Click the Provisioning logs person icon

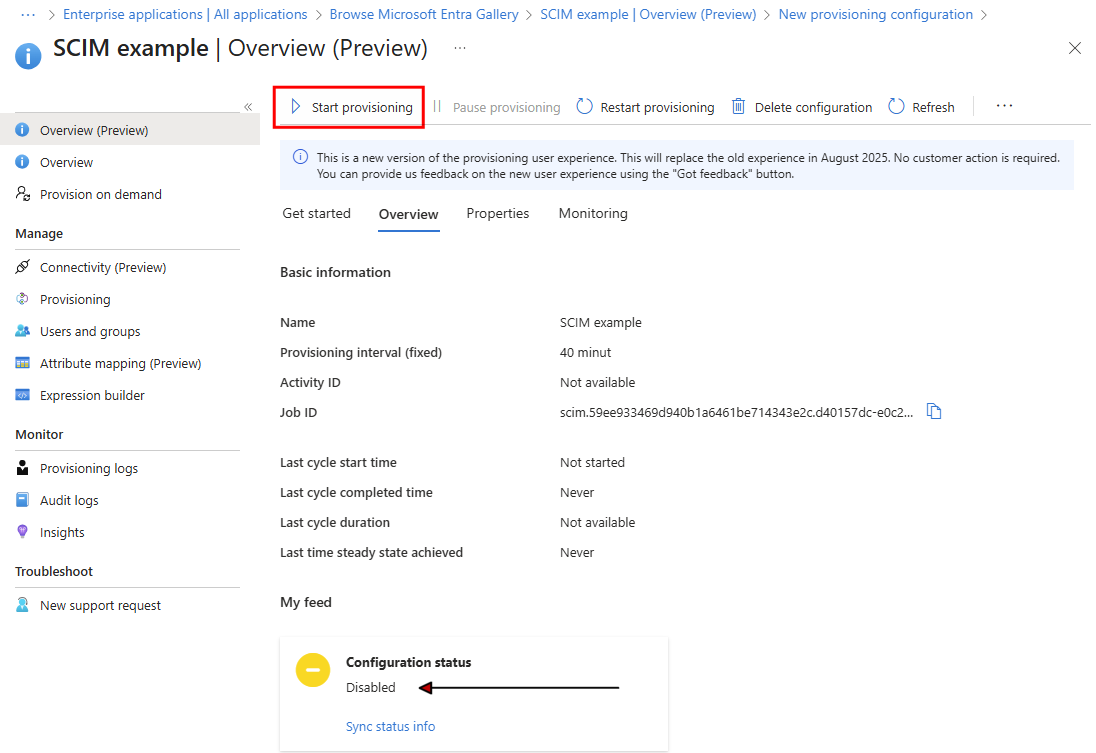click(x=22, y=468)
